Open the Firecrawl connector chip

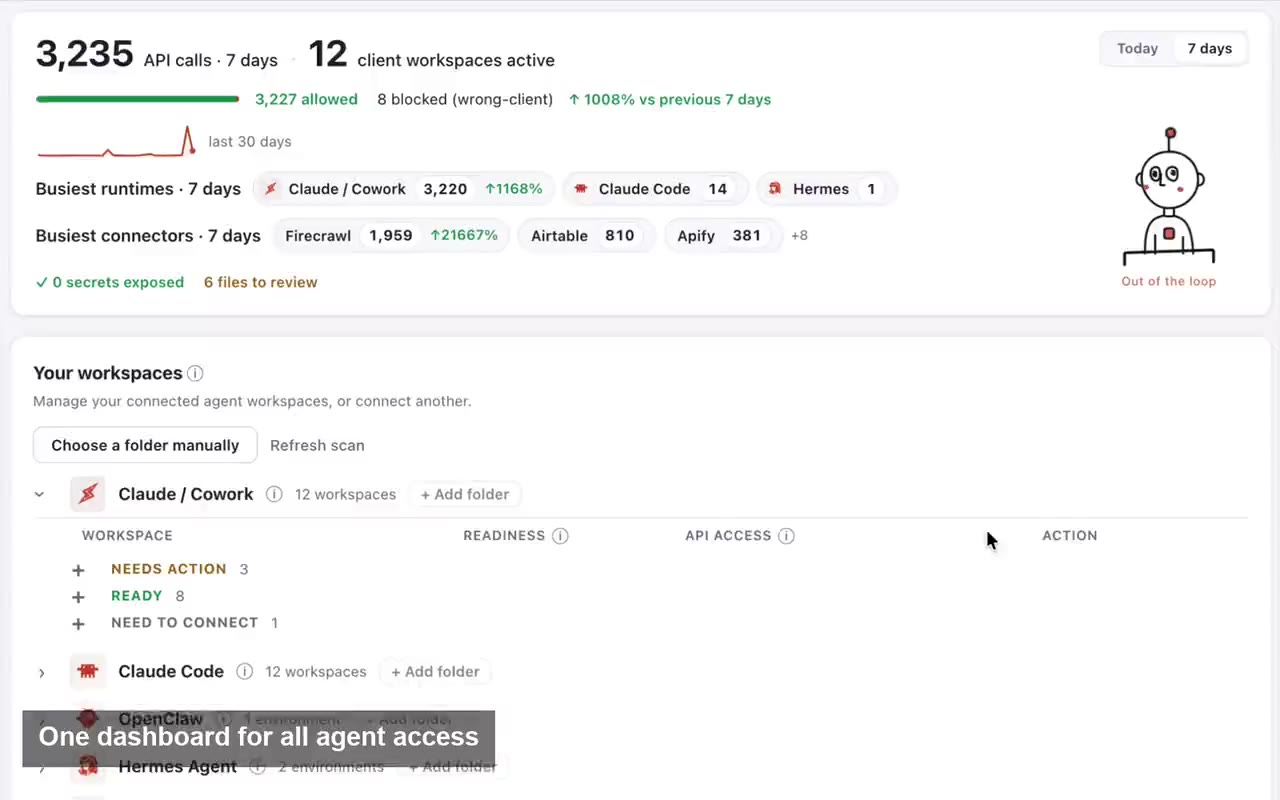[391, 236]
